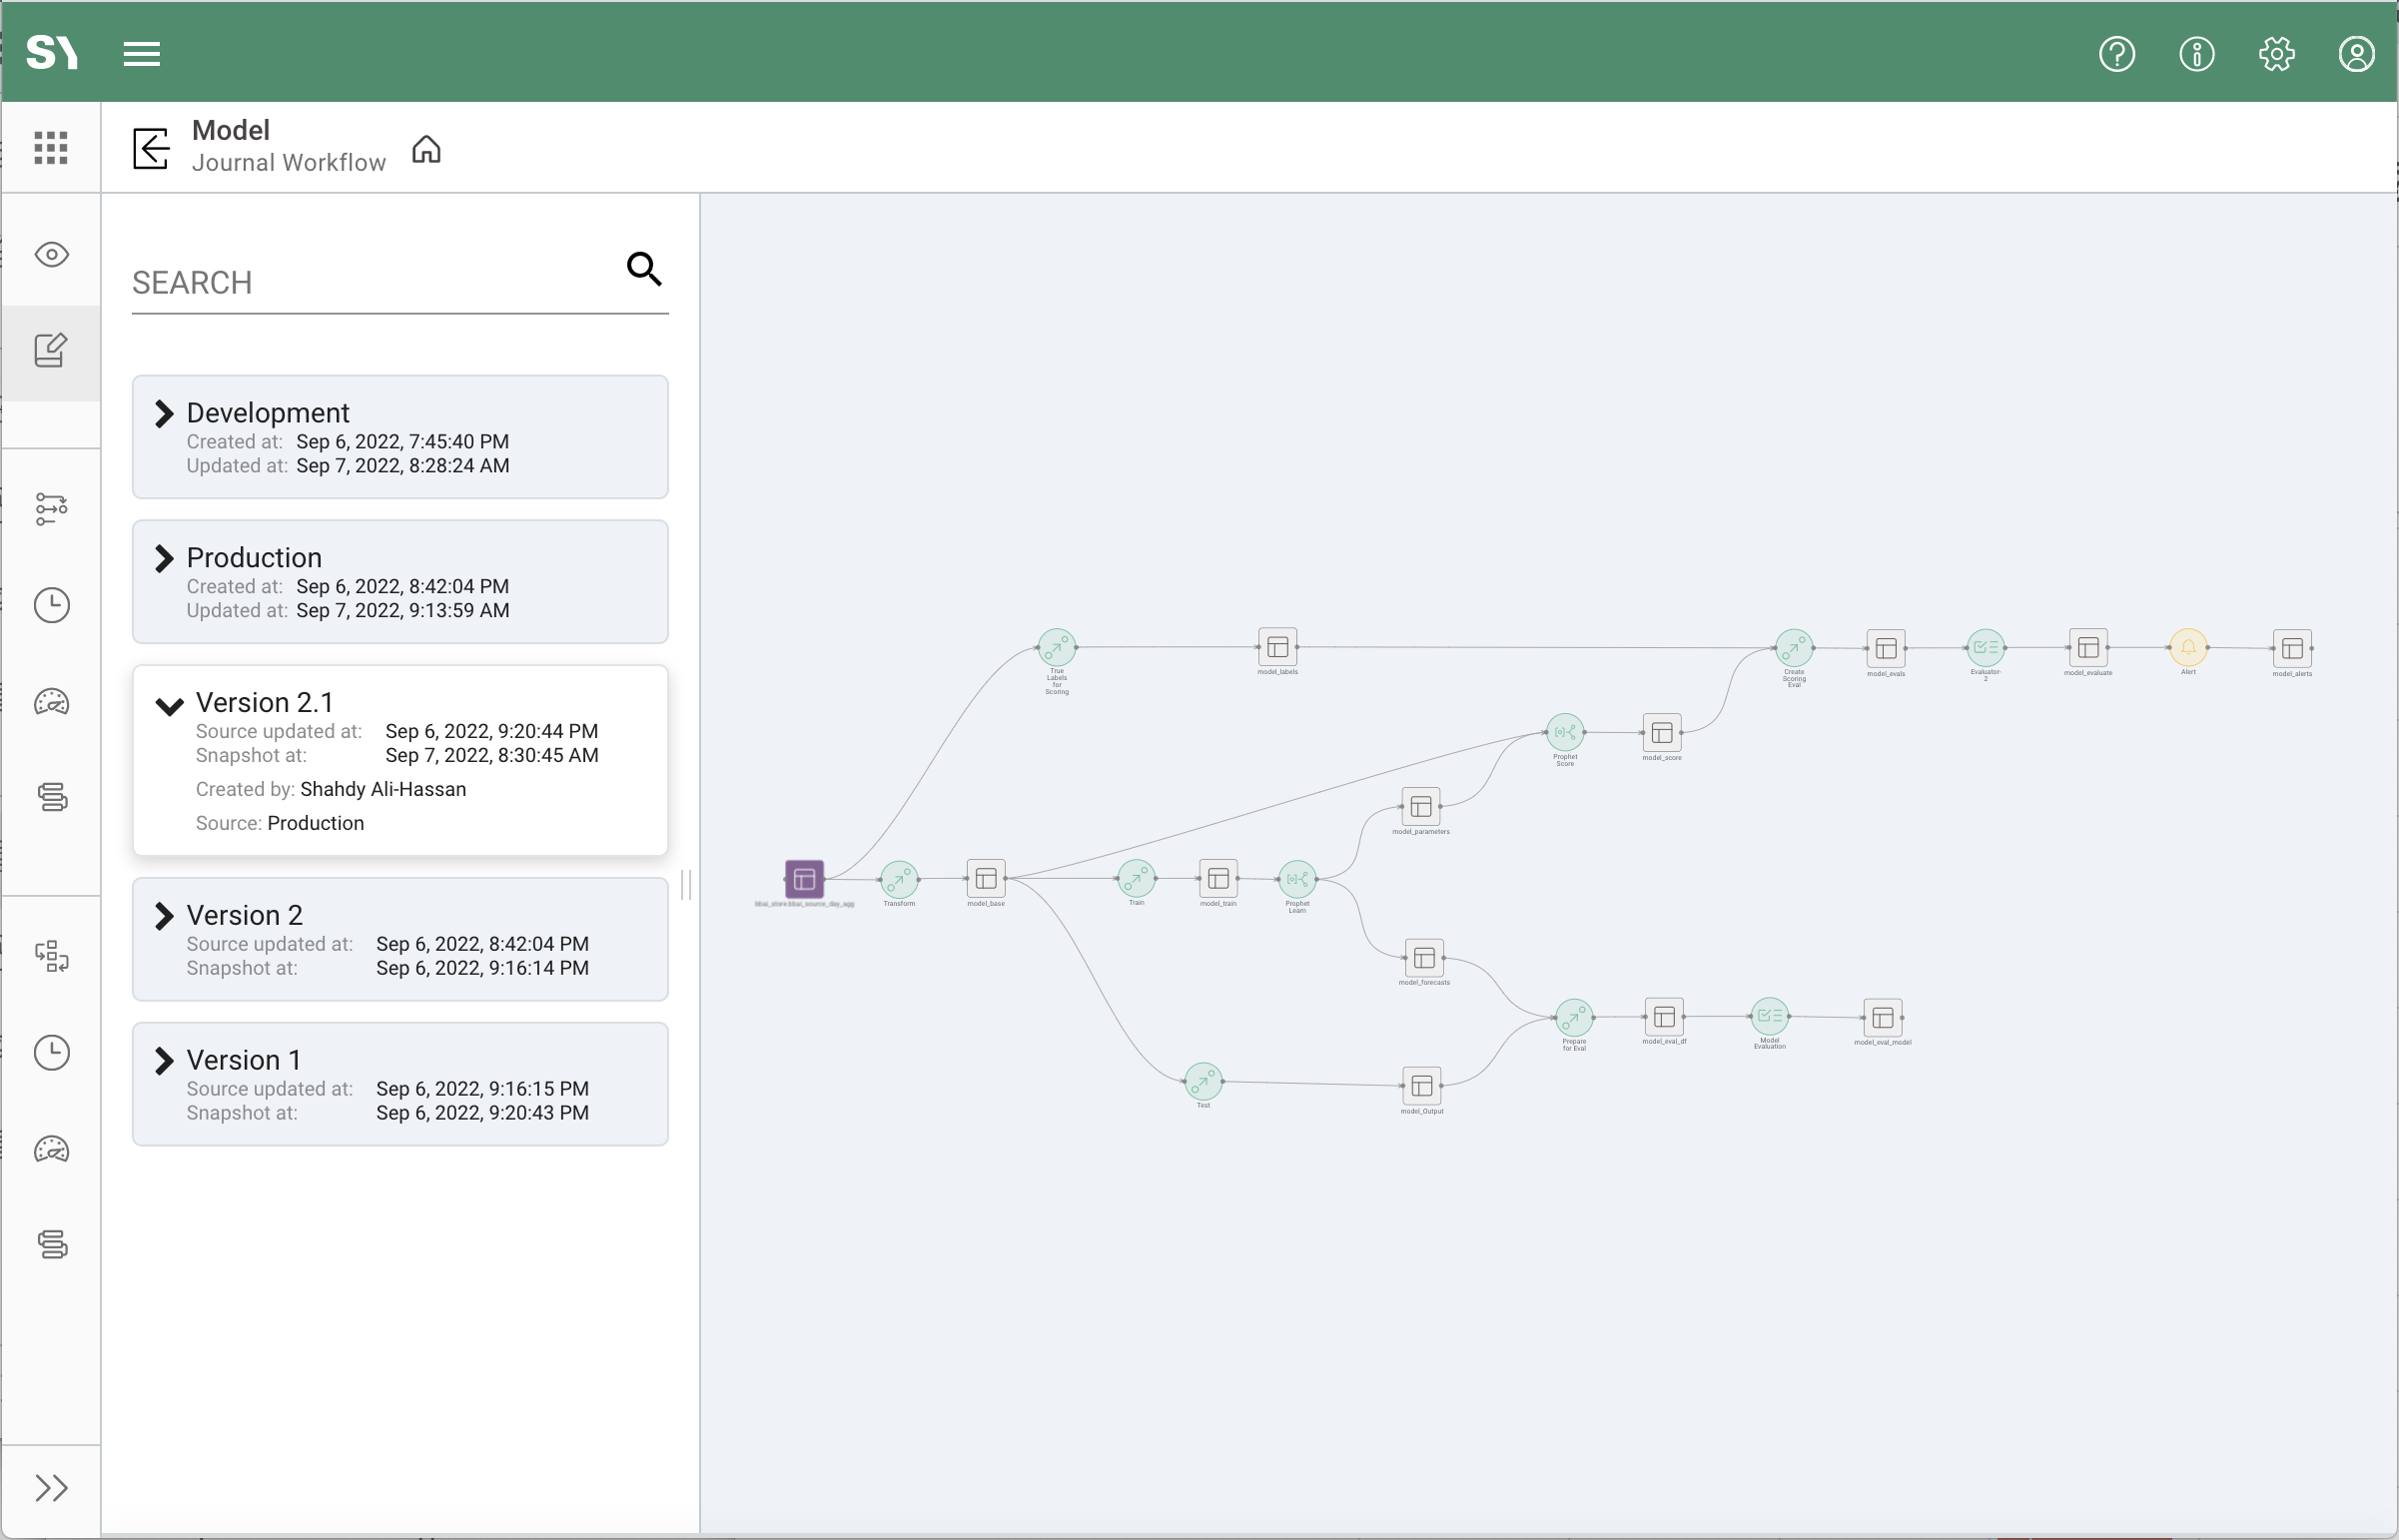Select the purple source table node

point(804,879)
